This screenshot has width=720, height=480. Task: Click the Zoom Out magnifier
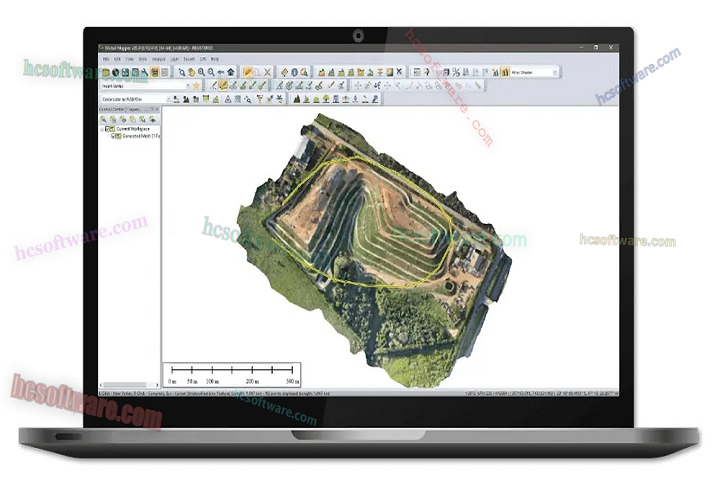tap(211, 72)
